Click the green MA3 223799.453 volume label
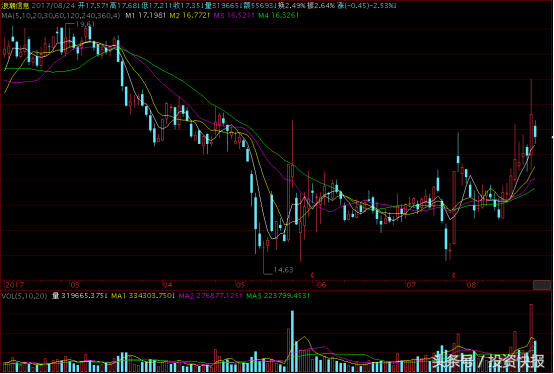Image resolution: width=554 pixels, height=374 pixels. [x=278, y=296]
